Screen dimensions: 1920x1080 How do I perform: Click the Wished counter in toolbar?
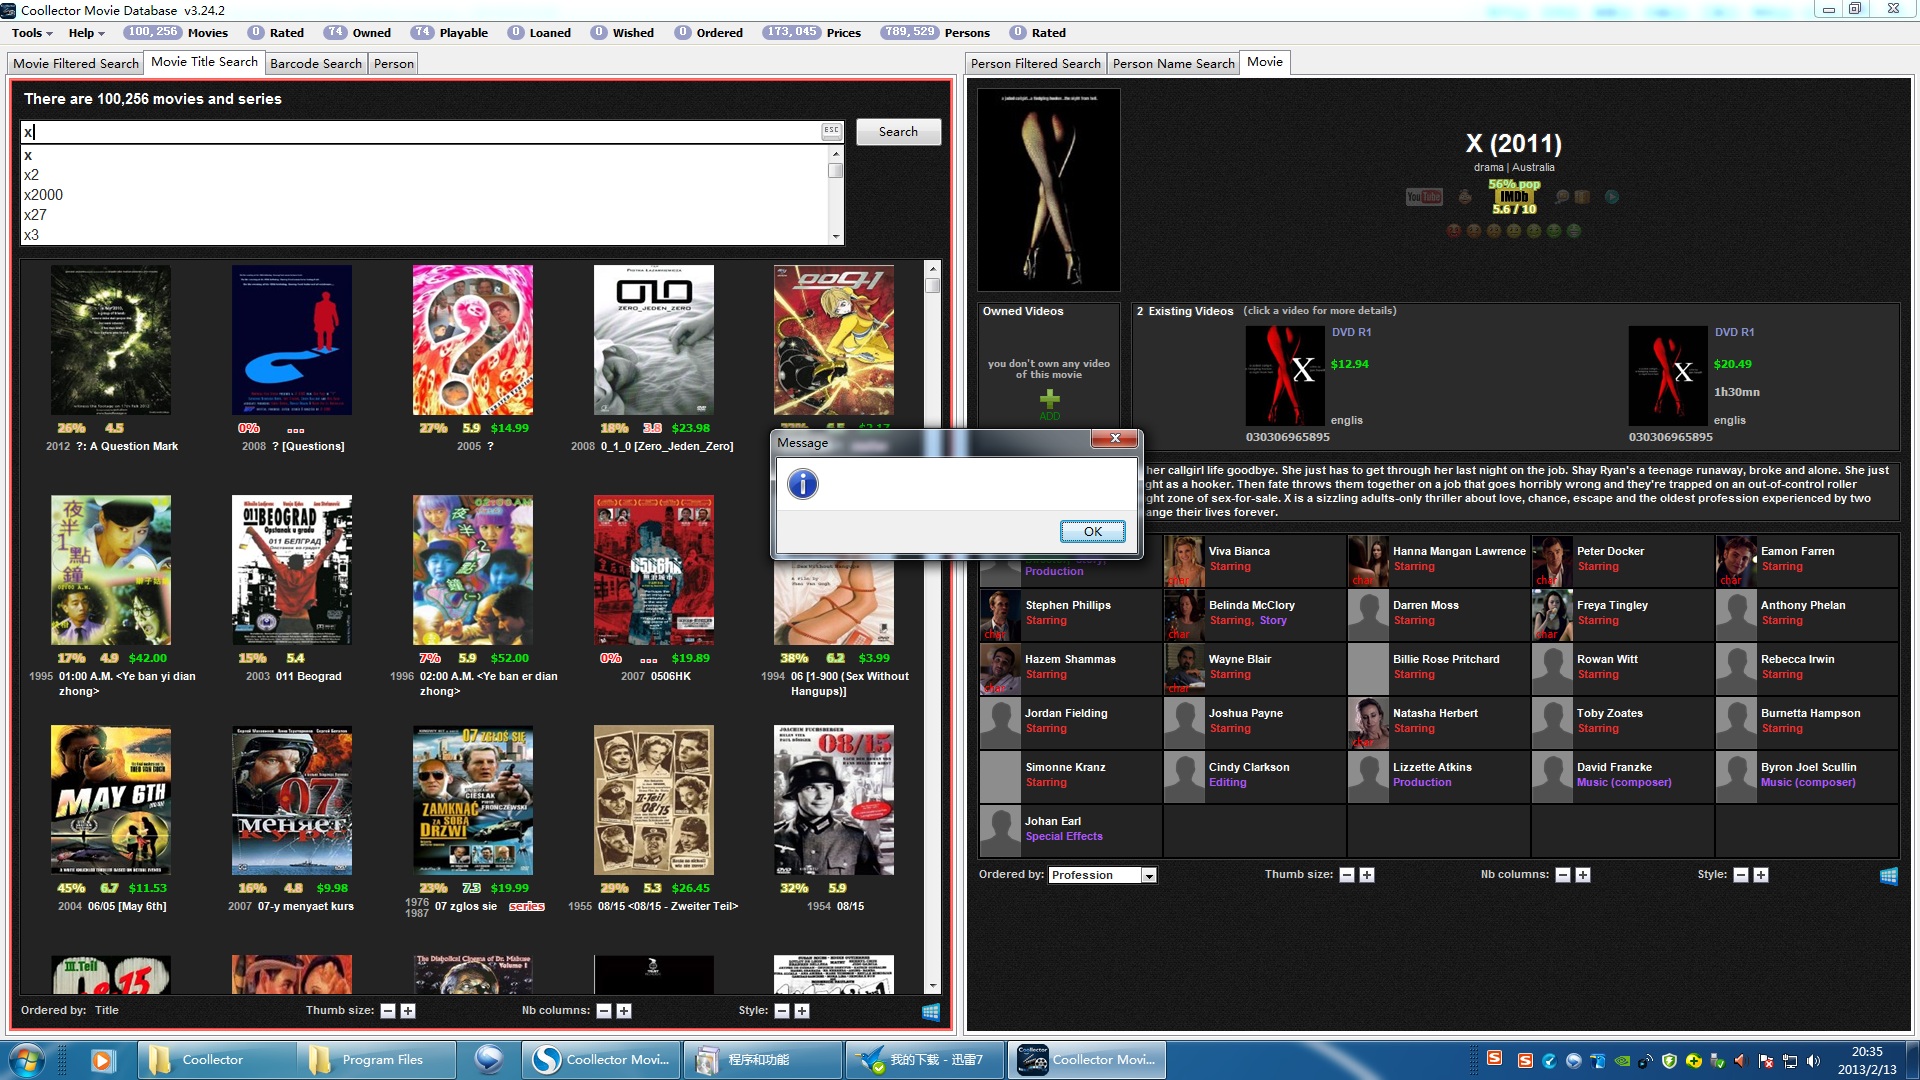[622, 33]
